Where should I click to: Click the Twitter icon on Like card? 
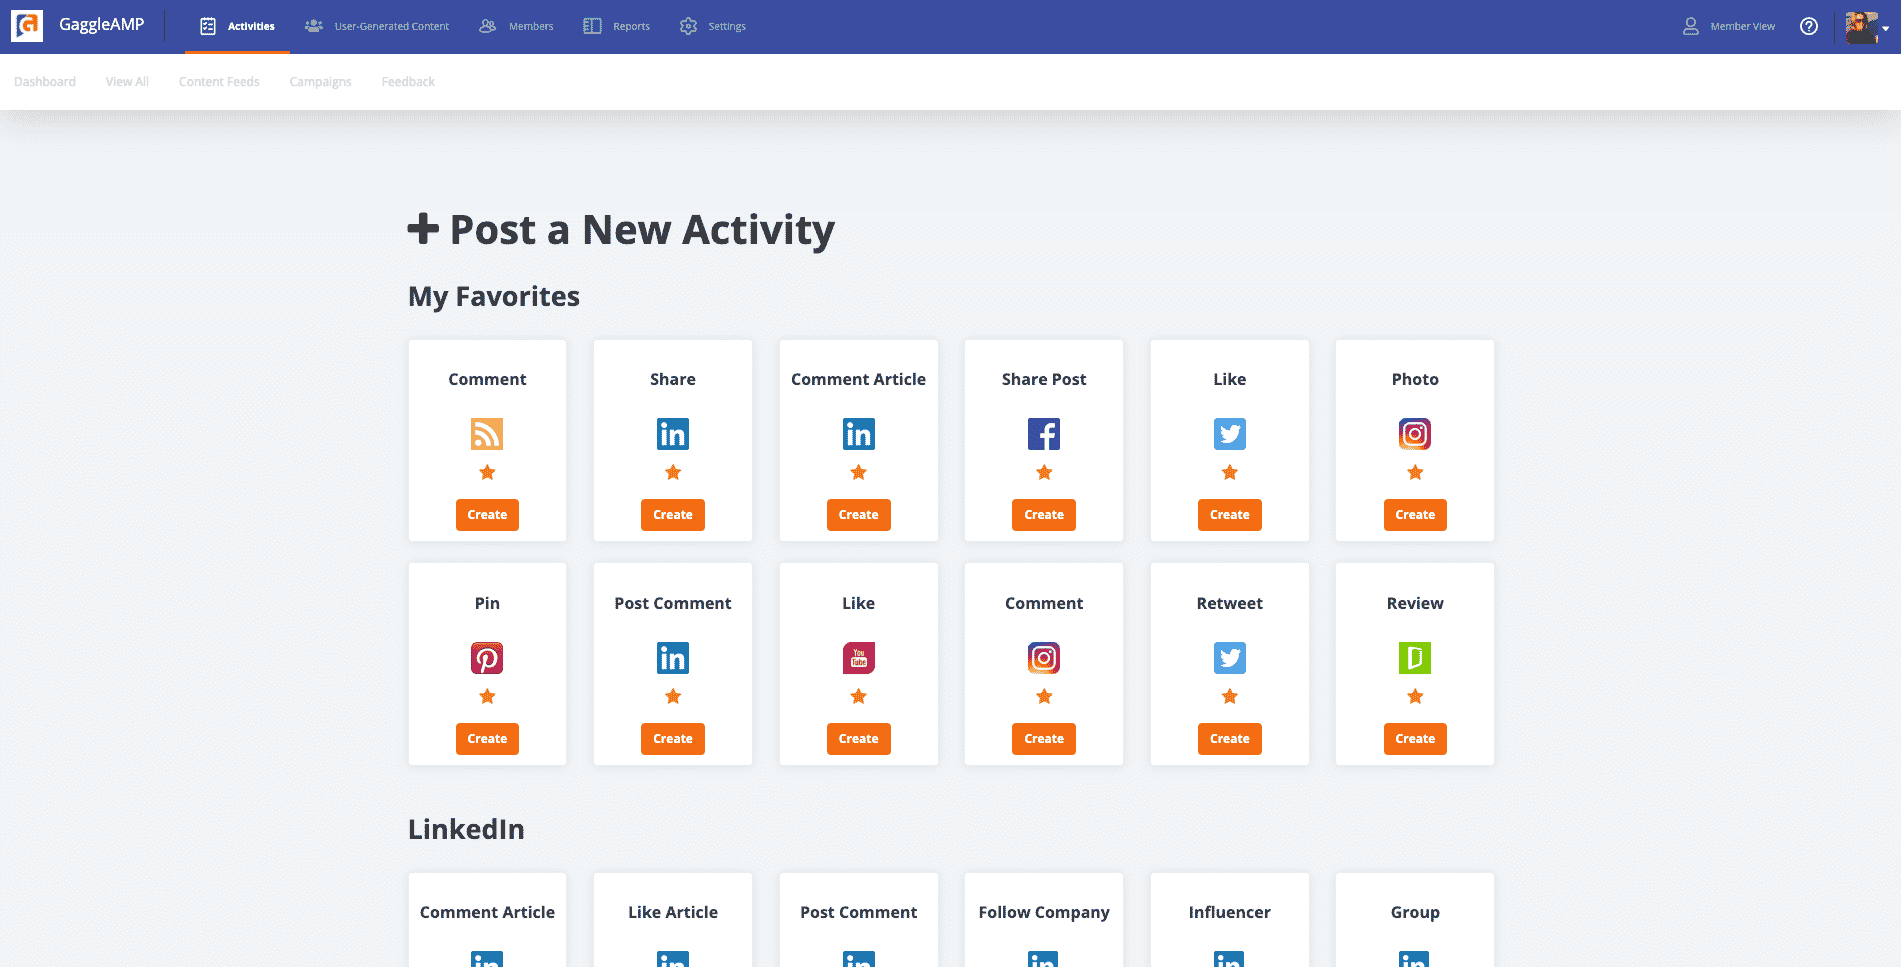[x=1230, y=434]
